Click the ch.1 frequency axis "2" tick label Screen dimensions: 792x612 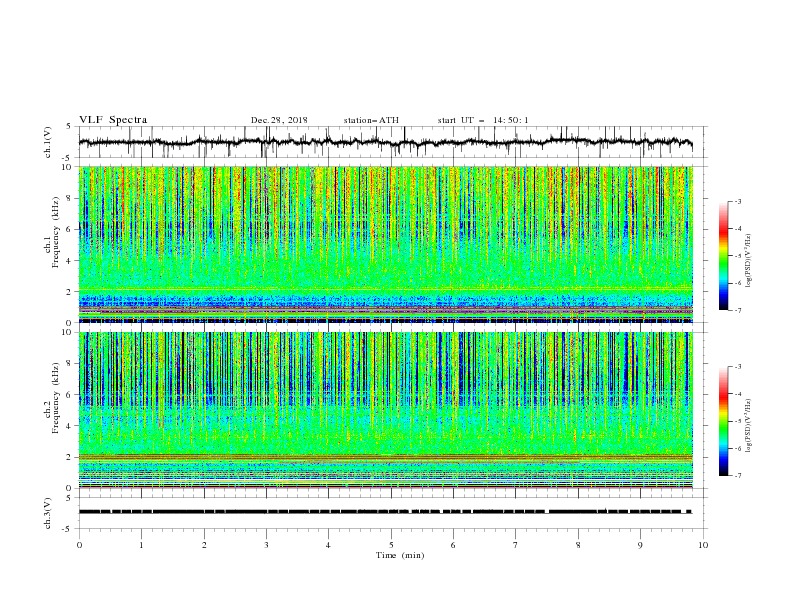[x=70, y=292]
